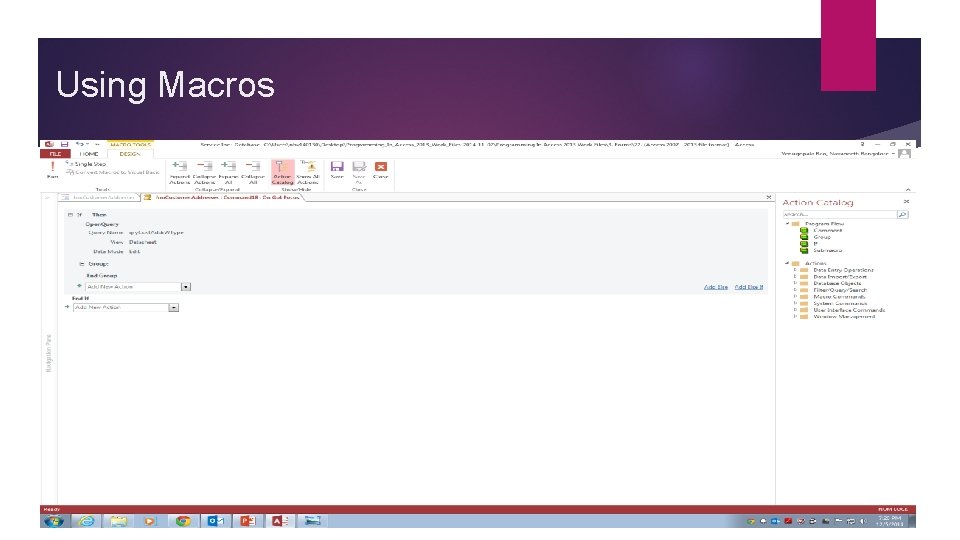
Task: Select the DESIGN ribbon tab
Action: [130, 154]
